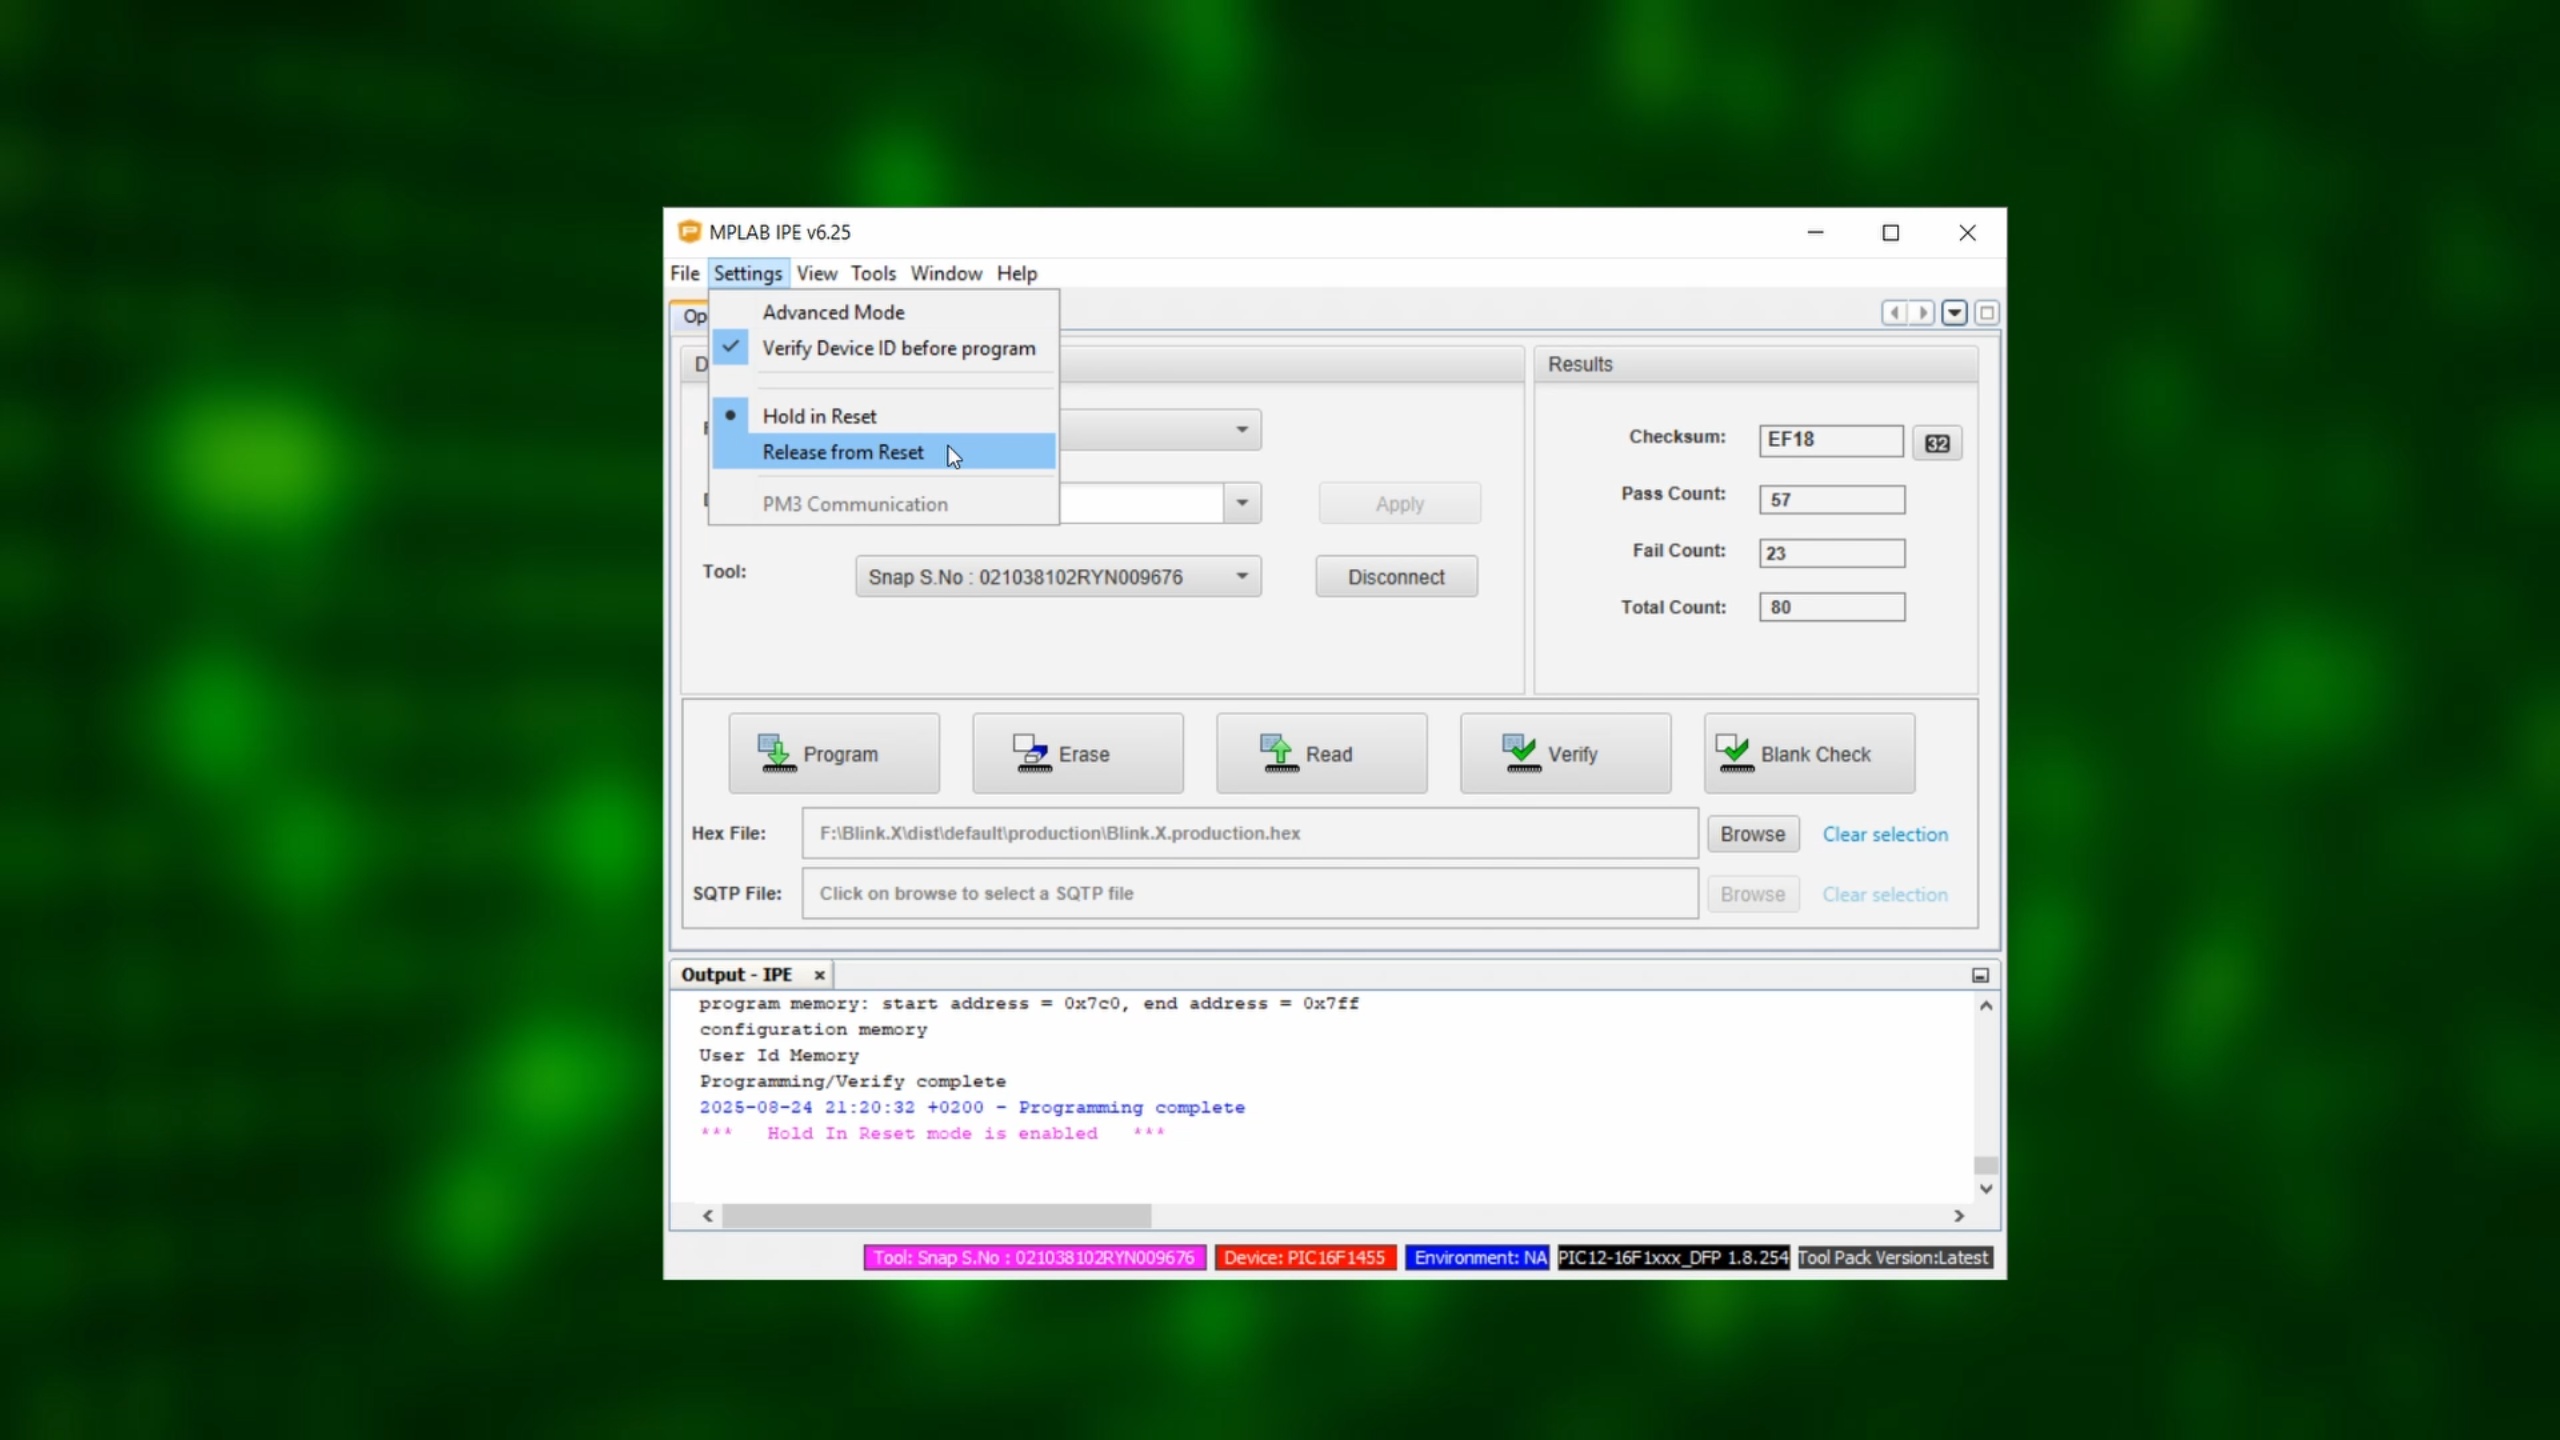Minimize the Output IPE panel icon
The height and width of the screenshot is (1440, 2560).
pos(1979,975)
